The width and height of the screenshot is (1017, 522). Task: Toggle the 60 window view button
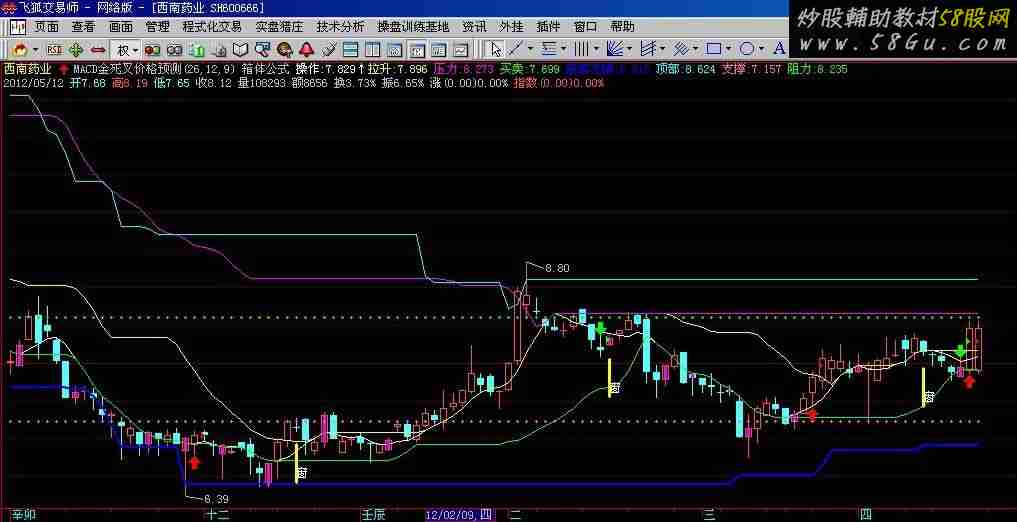click(395, 49)
